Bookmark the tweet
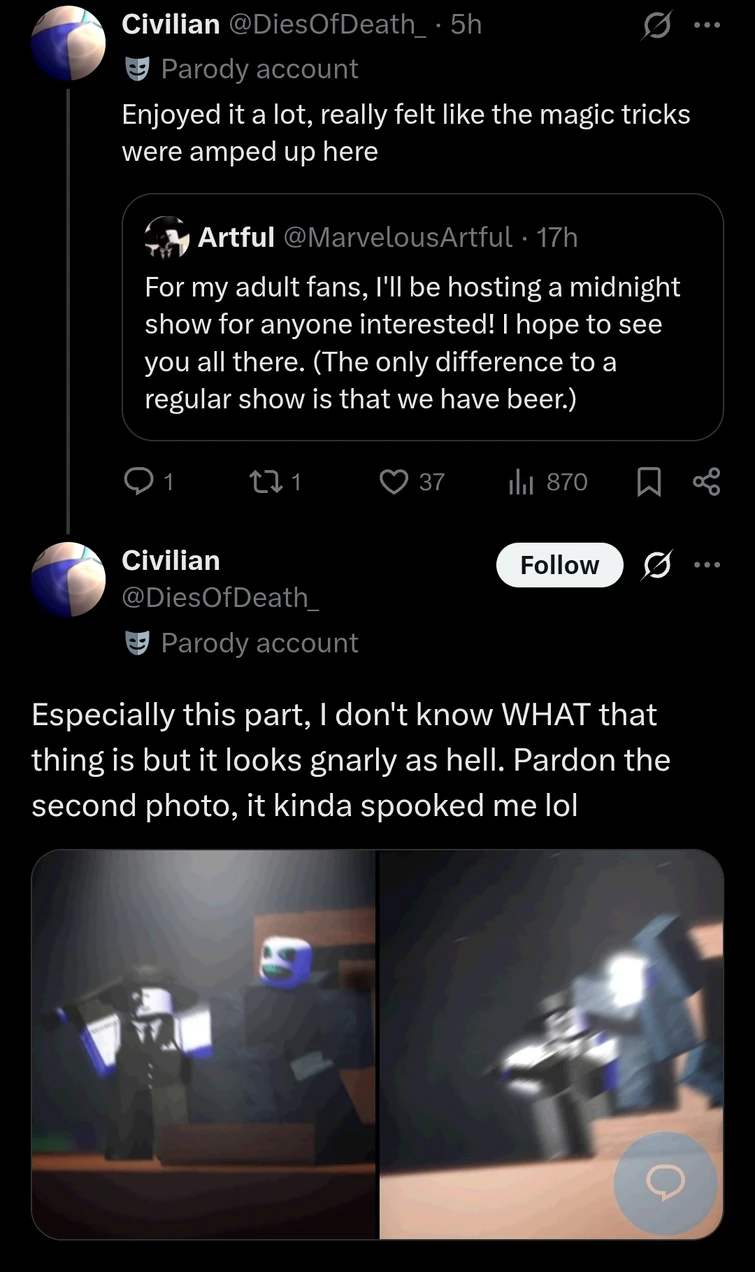Screen dimensions: 755x1272 [x=648, y=483]
